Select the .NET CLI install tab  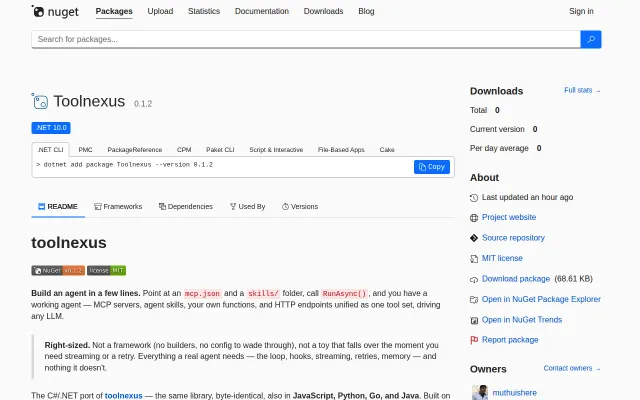click(x=50, y=150)
